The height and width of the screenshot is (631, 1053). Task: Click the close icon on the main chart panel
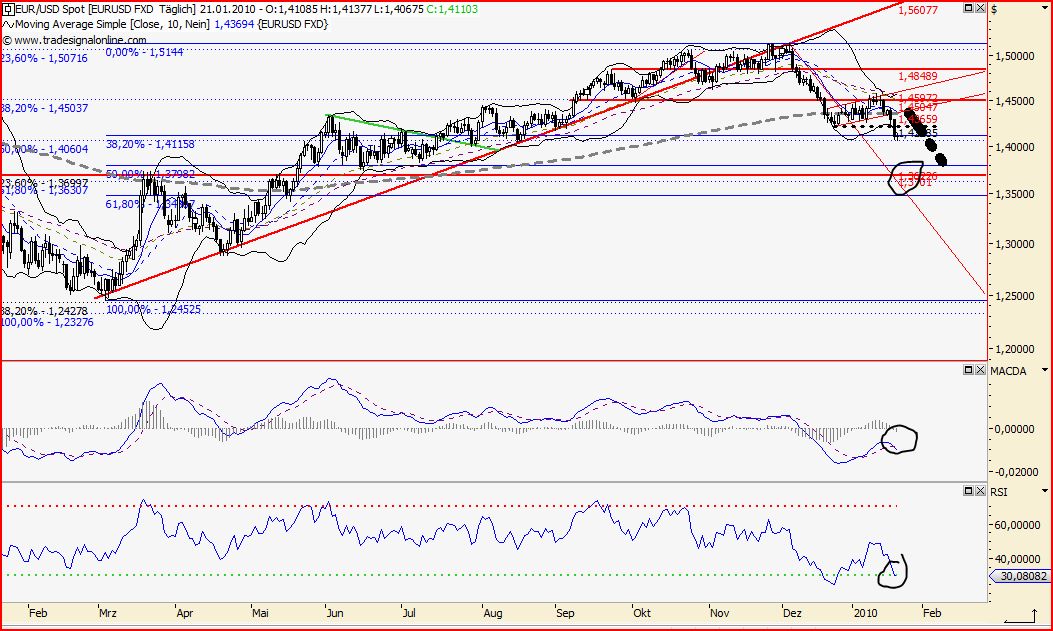tap(979, 7)
